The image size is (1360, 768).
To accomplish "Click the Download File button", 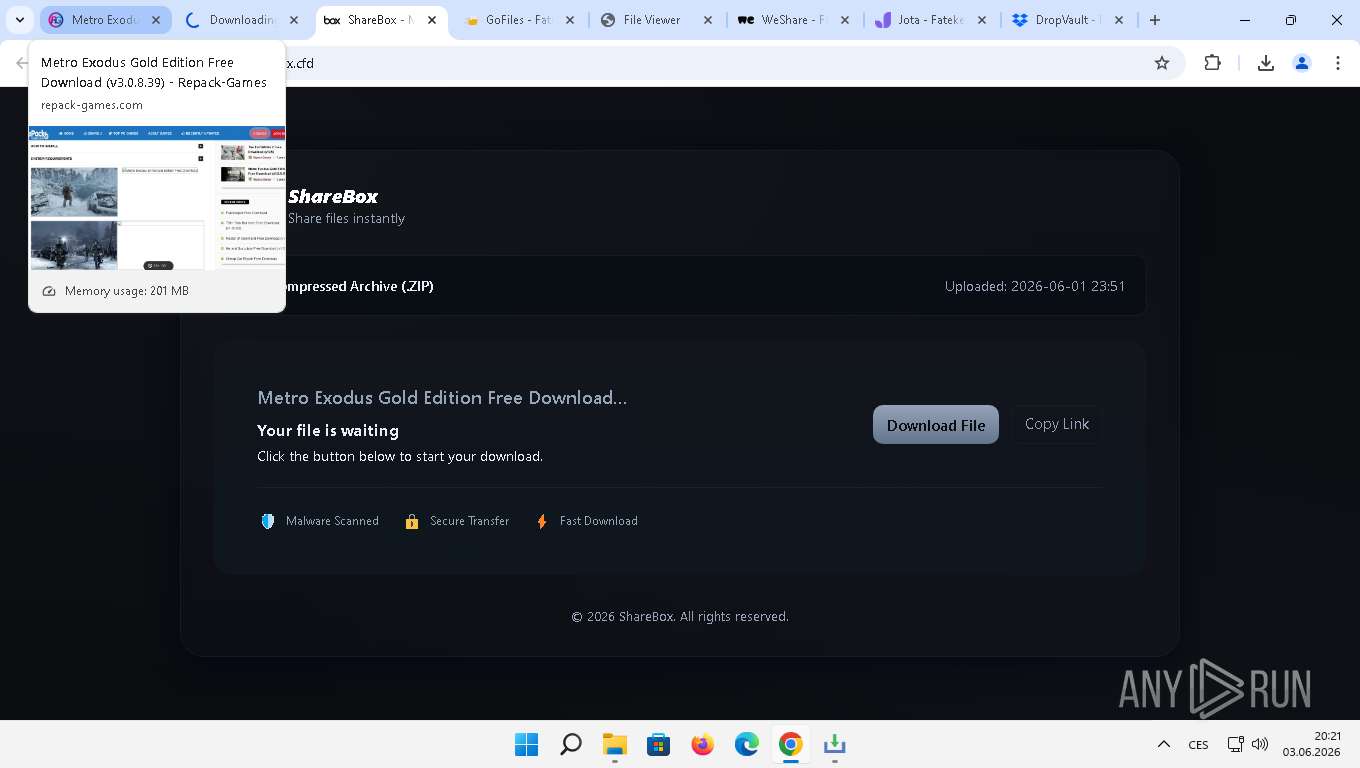I will [x=936, y=425].
